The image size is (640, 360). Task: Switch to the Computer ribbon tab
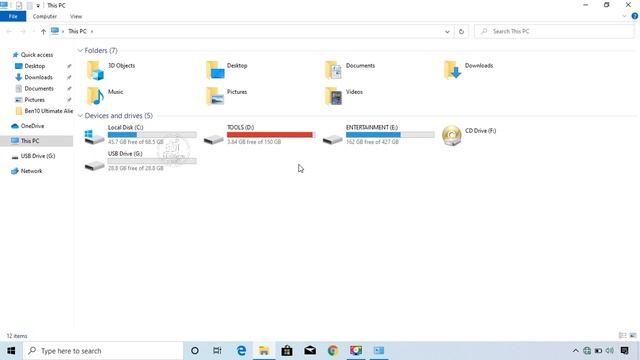pos(44,16)
